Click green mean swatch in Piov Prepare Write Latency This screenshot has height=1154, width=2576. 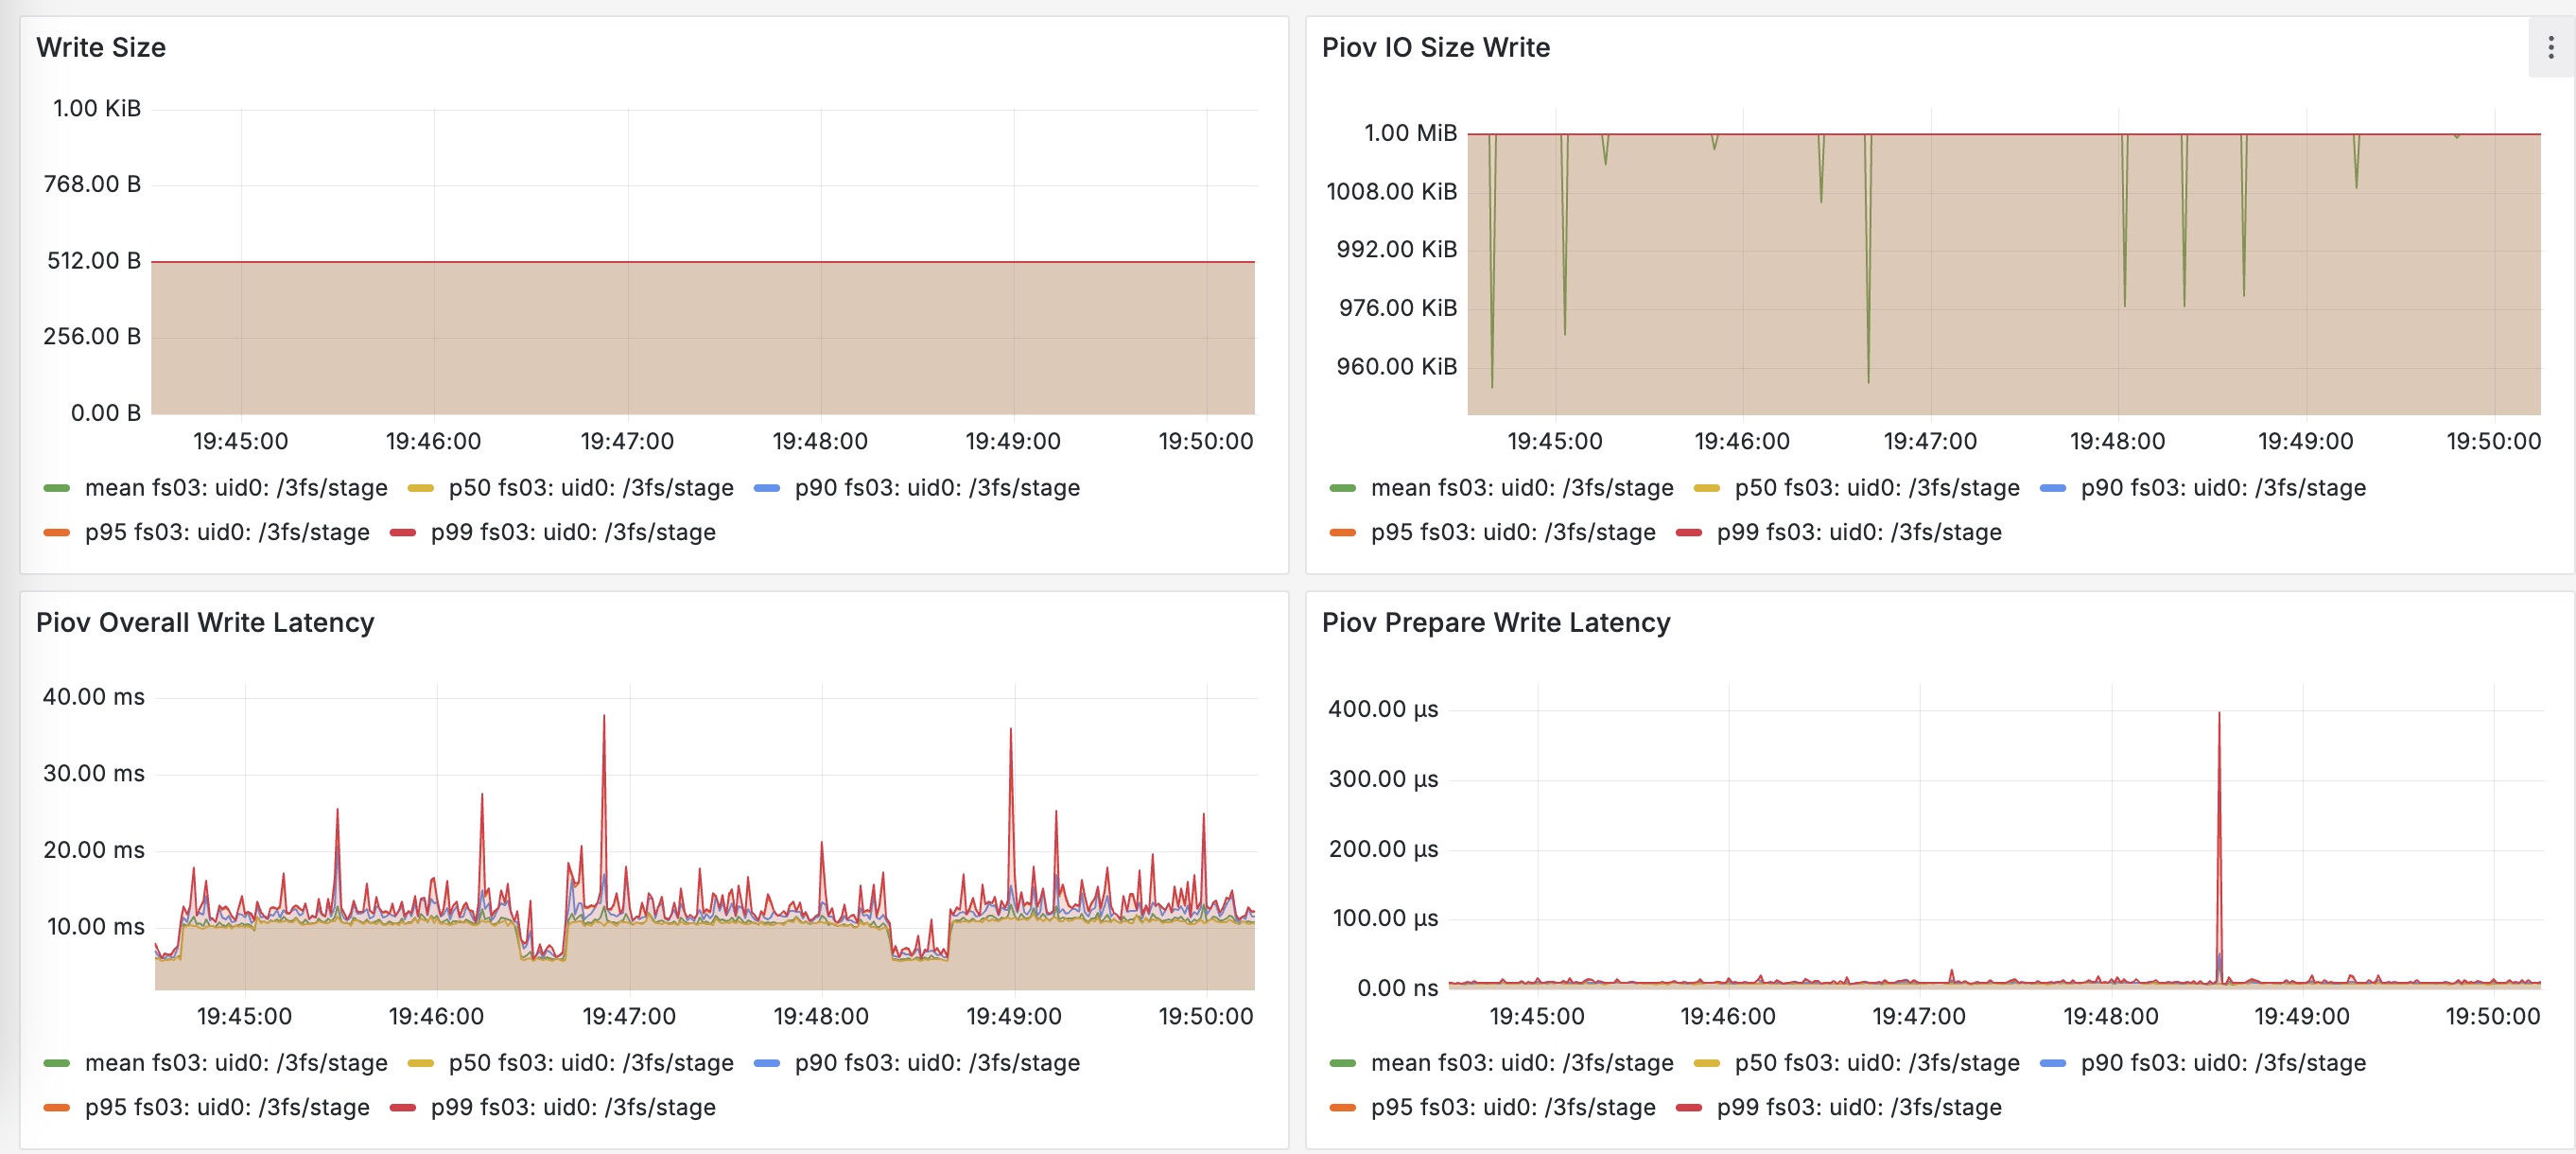pos(1343,1063)
